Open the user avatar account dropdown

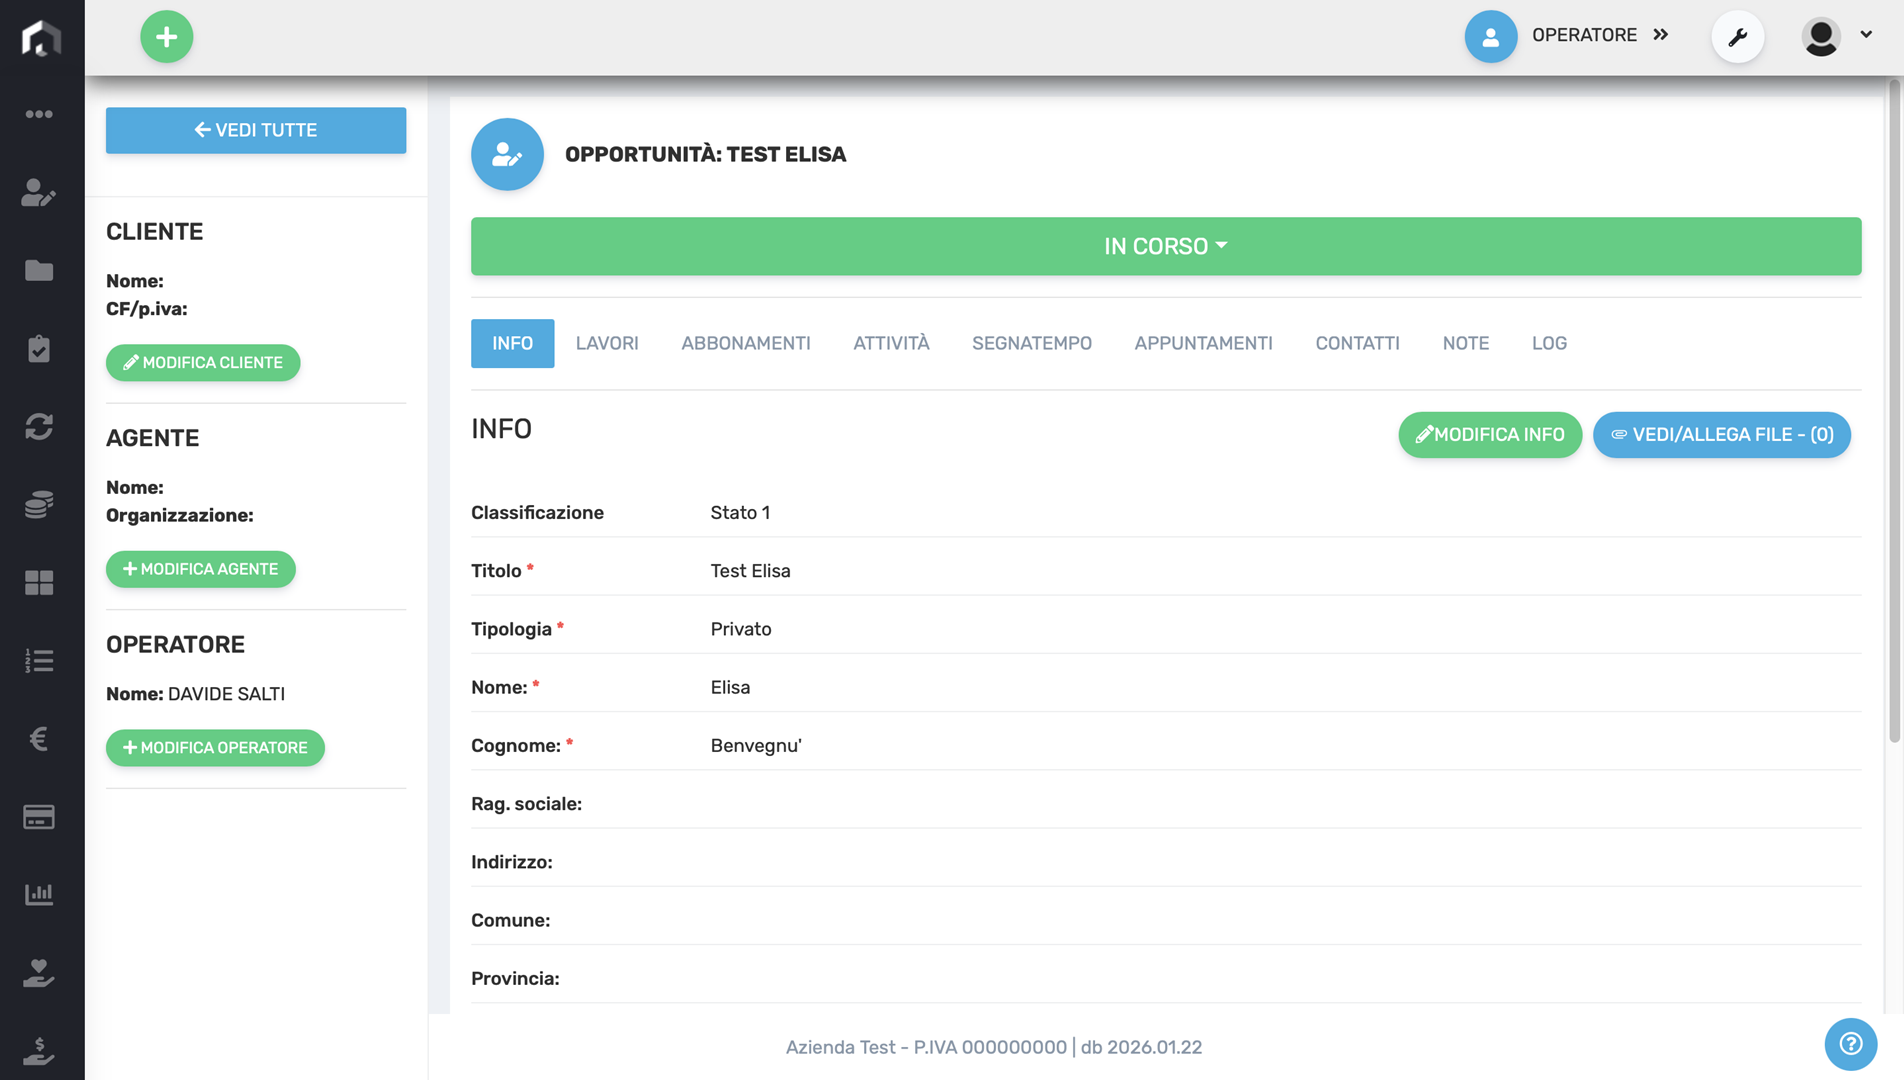[x=1836, y=37]
